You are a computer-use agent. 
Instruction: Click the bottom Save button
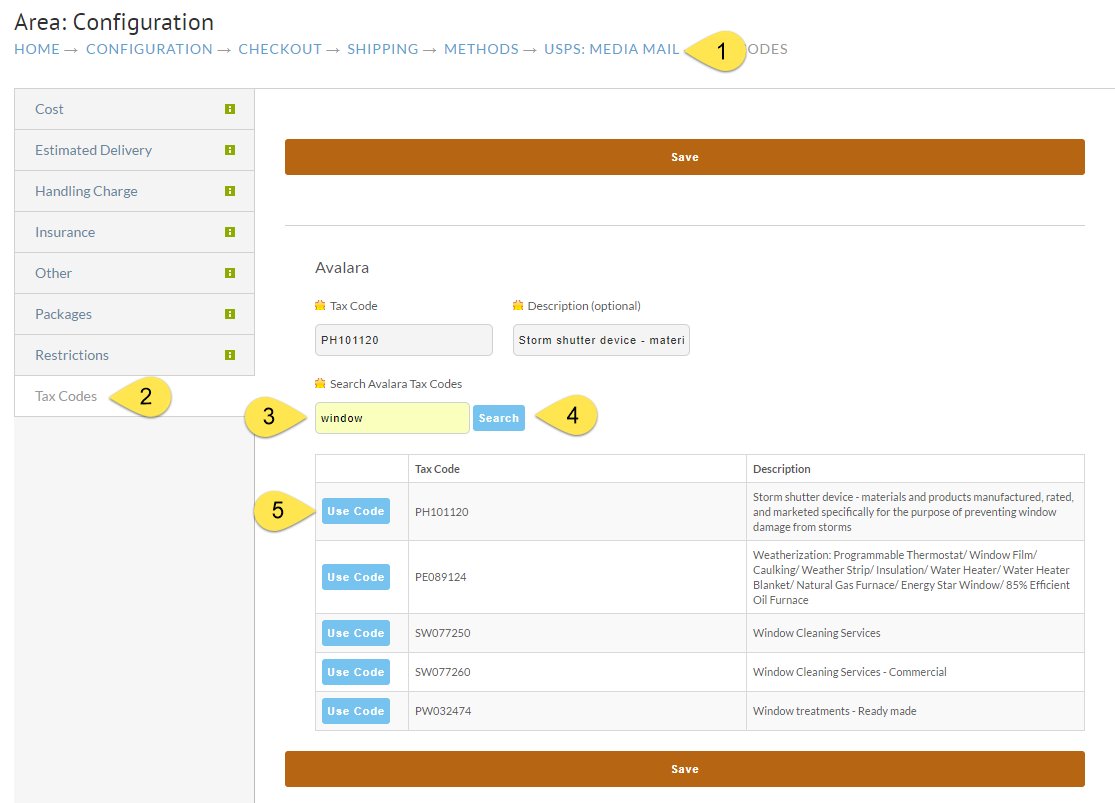coord(685,769)
